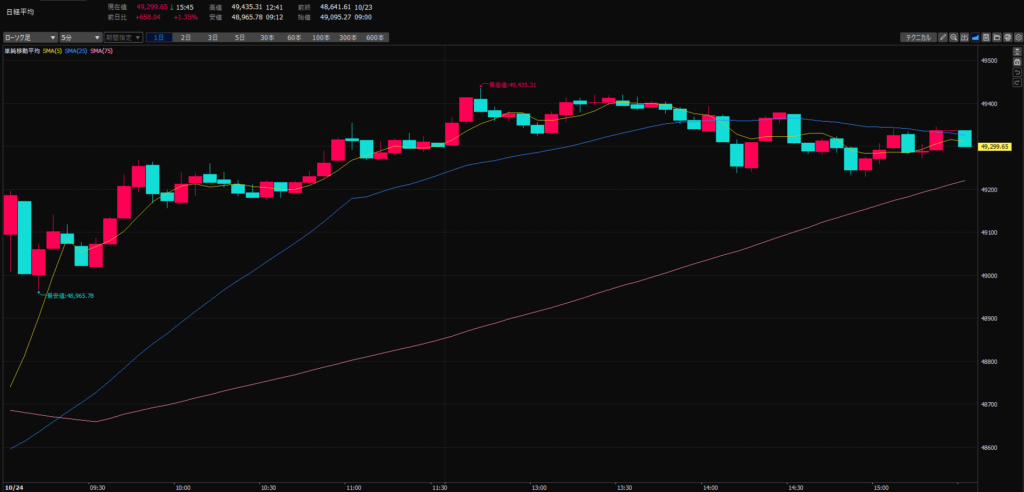This screenshot has width=1024, height=492.
Task: Select the 1日 period tab
Action: 158,37
